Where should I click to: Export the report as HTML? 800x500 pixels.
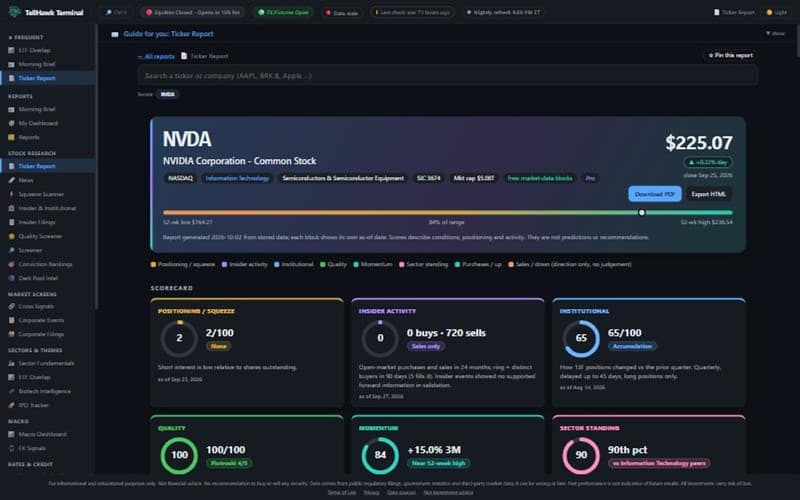click(x=708, y=194)
